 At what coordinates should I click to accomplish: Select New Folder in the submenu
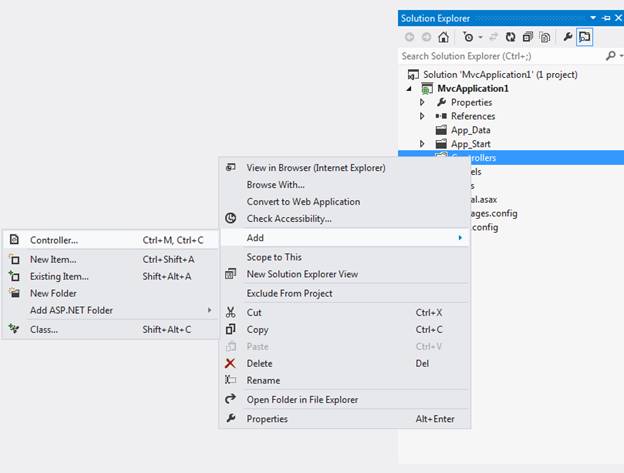[x=53, y=293]
